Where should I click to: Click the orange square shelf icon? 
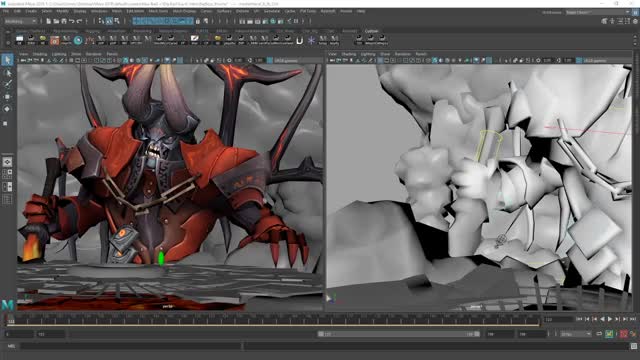[x=55, y=40]
